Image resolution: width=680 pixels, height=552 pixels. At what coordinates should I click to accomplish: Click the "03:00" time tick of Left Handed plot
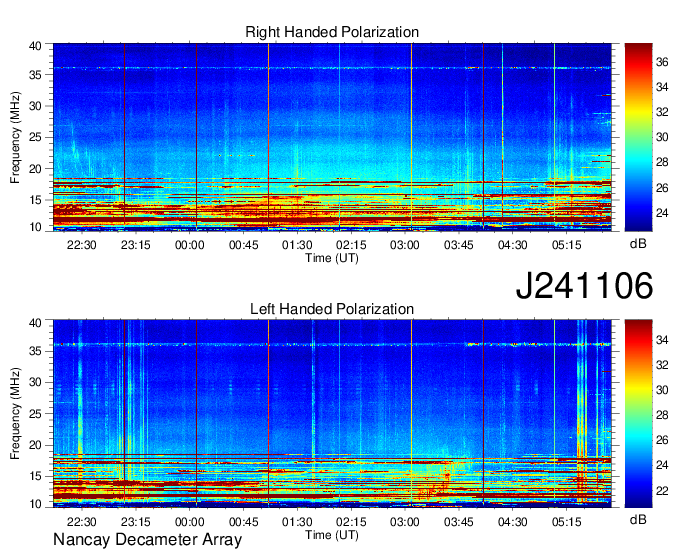(x=405, y=522)
